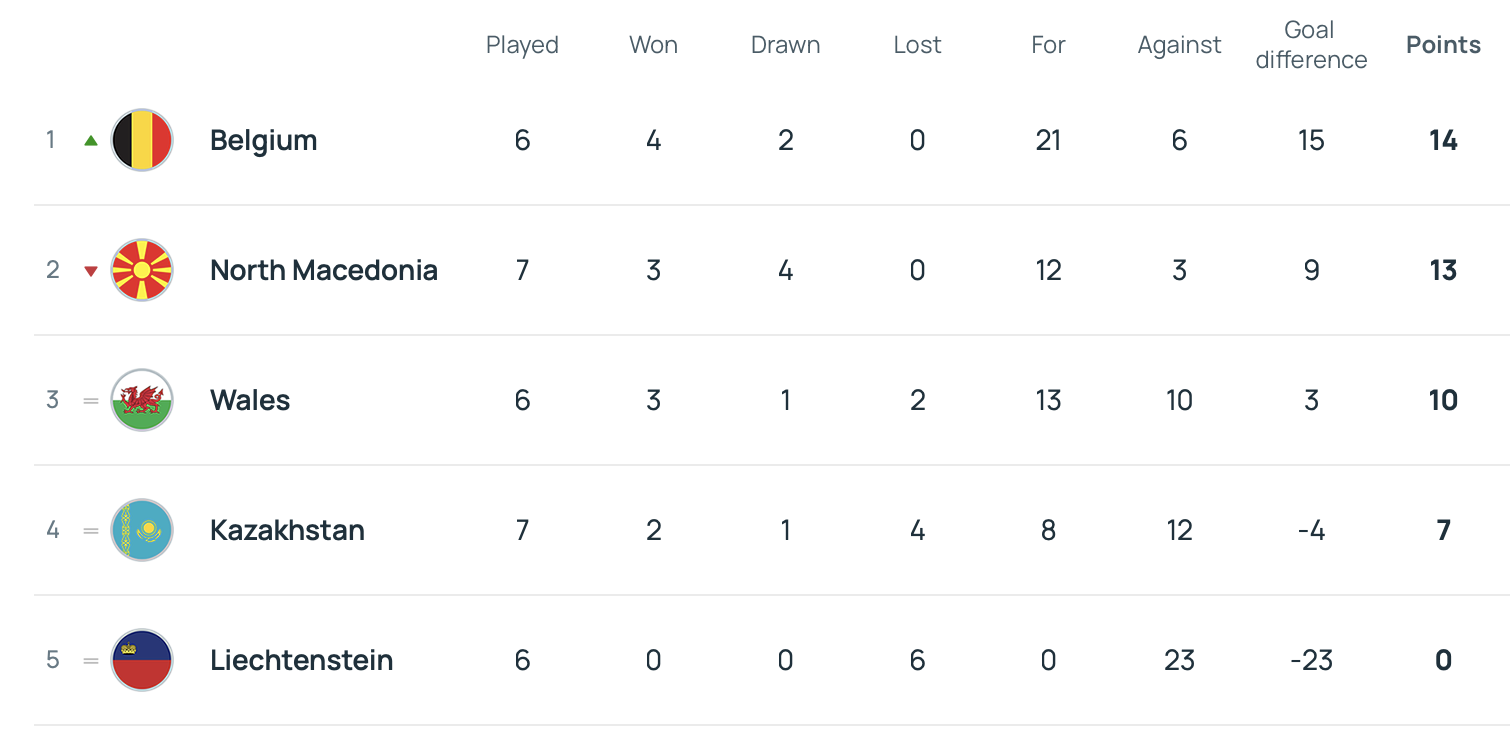Click the Played column header
1510x736 pixels.
coord(522,45)
